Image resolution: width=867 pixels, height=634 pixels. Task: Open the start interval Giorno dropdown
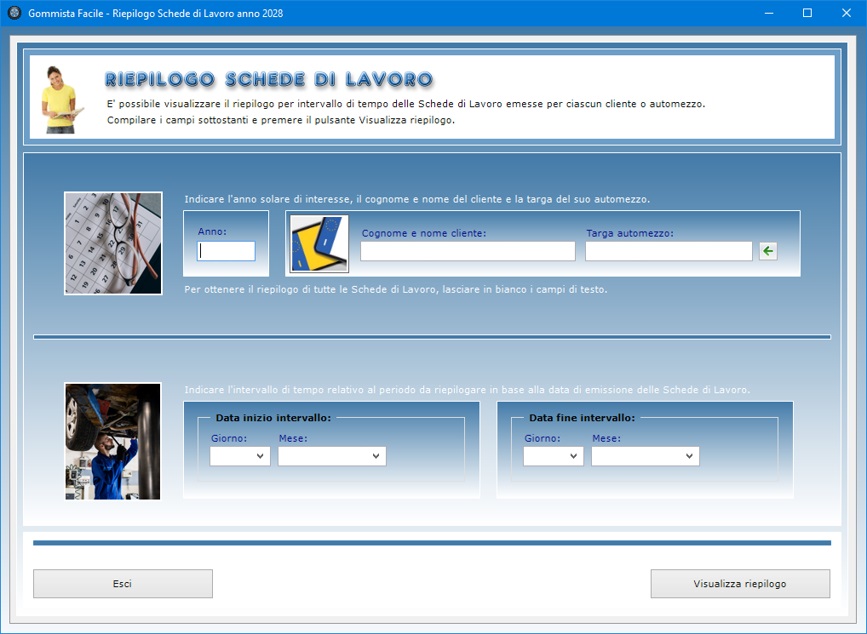240,456
